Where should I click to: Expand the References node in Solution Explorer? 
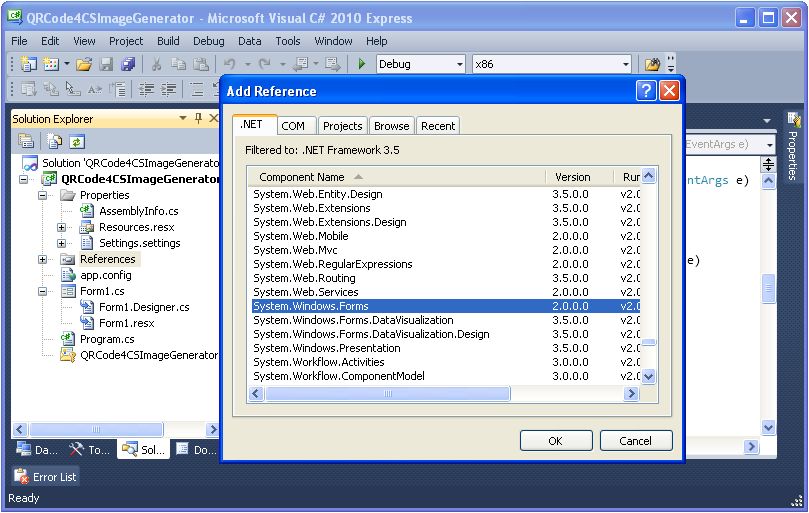point(43,259)
